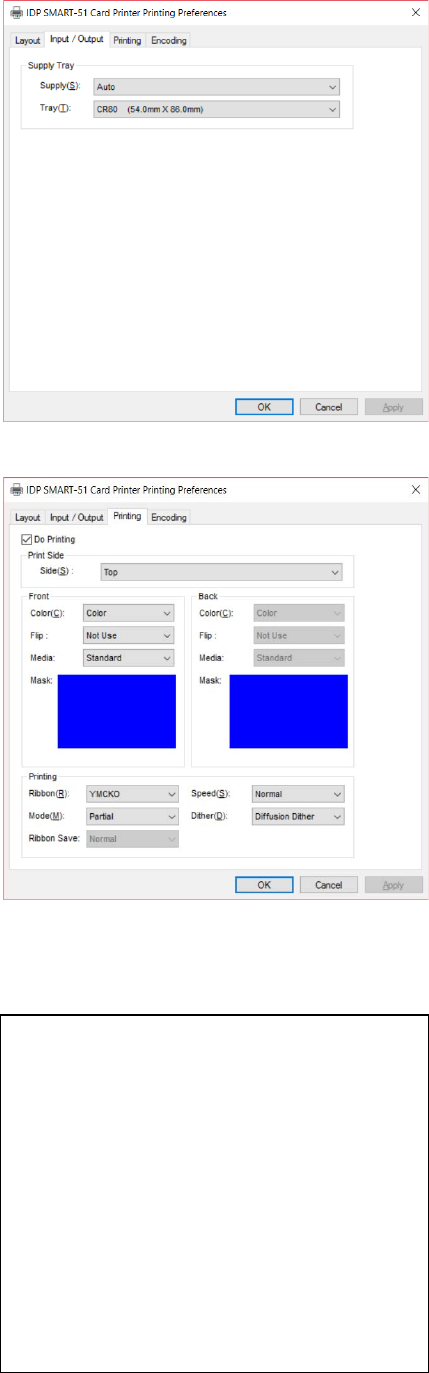The height and width of the screenshot is (1373, 429).
Task: Click Cancel in the Input/Output dialog
Action: pos(329,407)
